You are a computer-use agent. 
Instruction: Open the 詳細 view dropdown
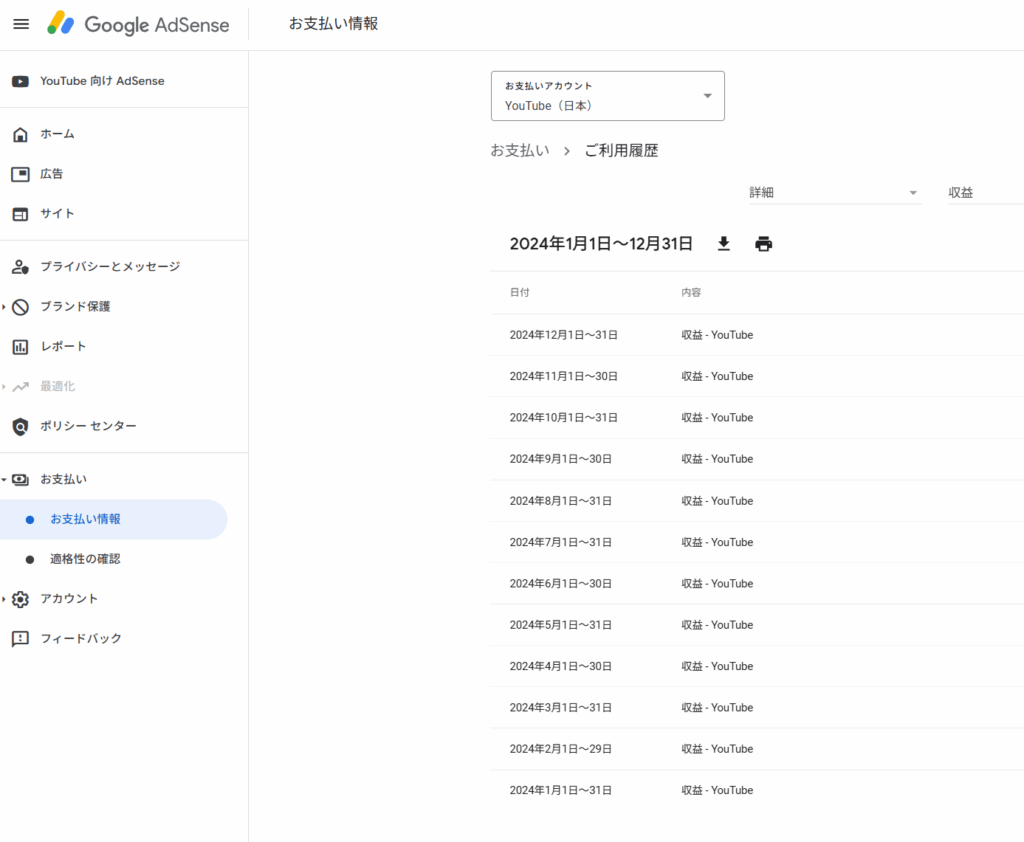(835, 193)
